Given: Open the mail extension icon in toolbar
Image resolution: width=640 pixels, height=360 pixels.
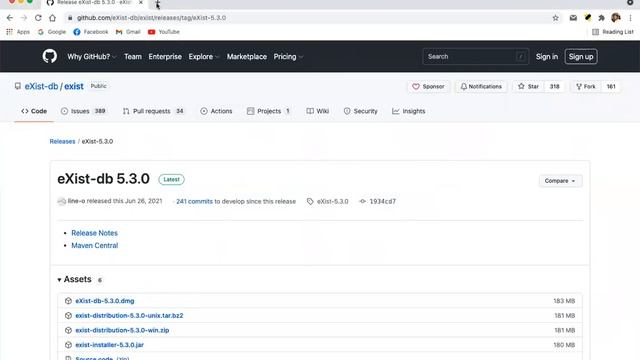Looking at the screenshot, I should pyautogui.click(x=573, y=18).
